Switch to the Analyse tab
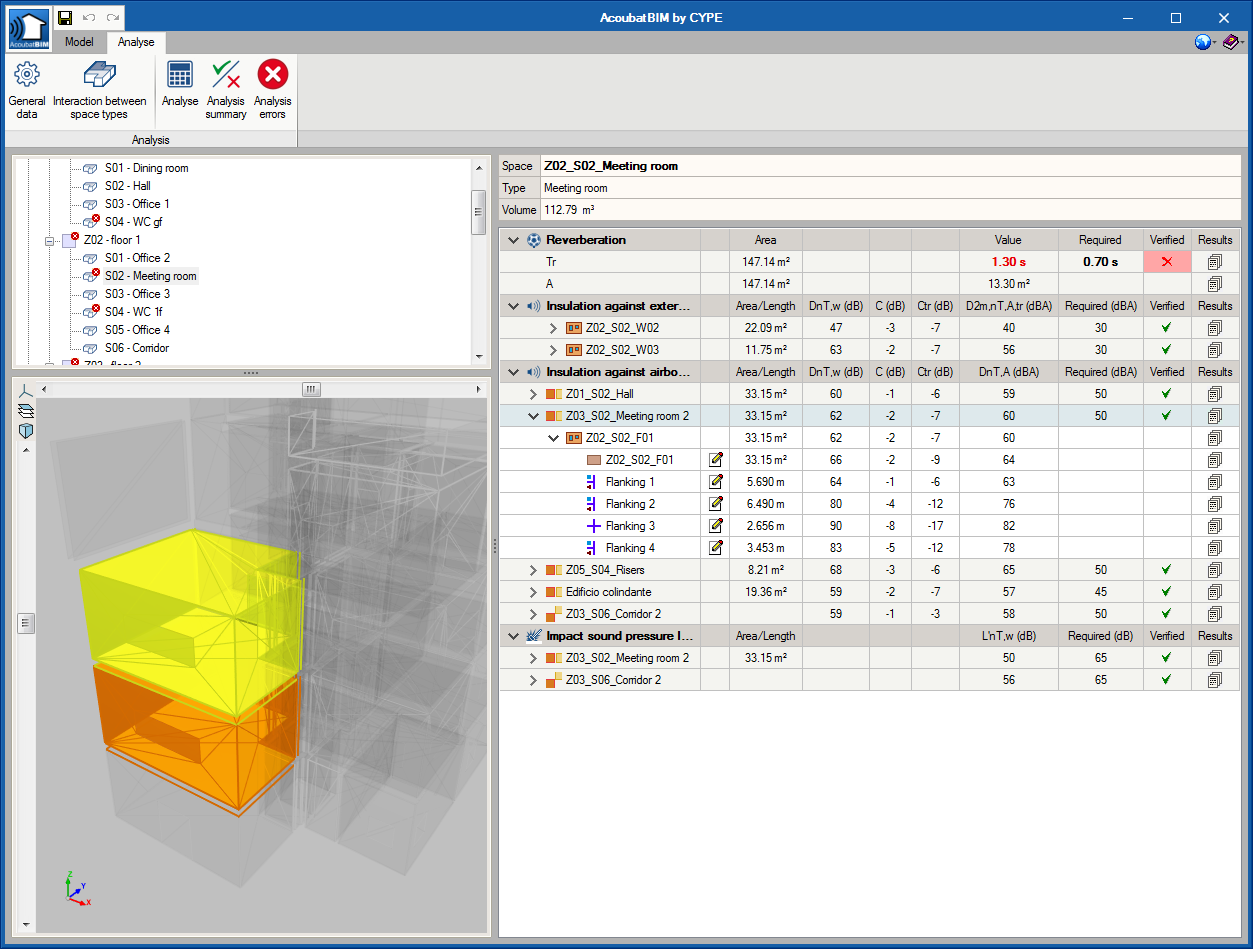Image resolution: width=1253 pixels, height=949 pixels. pyautogui.click(x=136, y=42)
